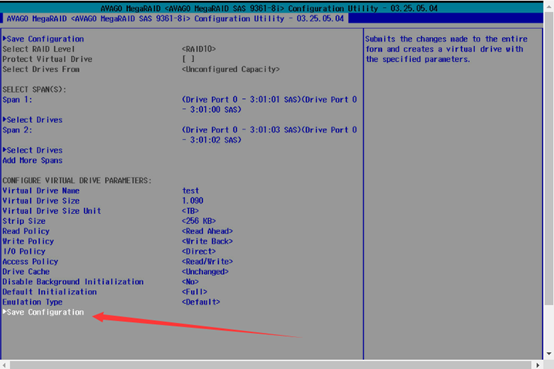Image resolution: width=554 pixels, height=369 pixels.
Task: Click the Drive Cache label
Action: tap(26, 272)
